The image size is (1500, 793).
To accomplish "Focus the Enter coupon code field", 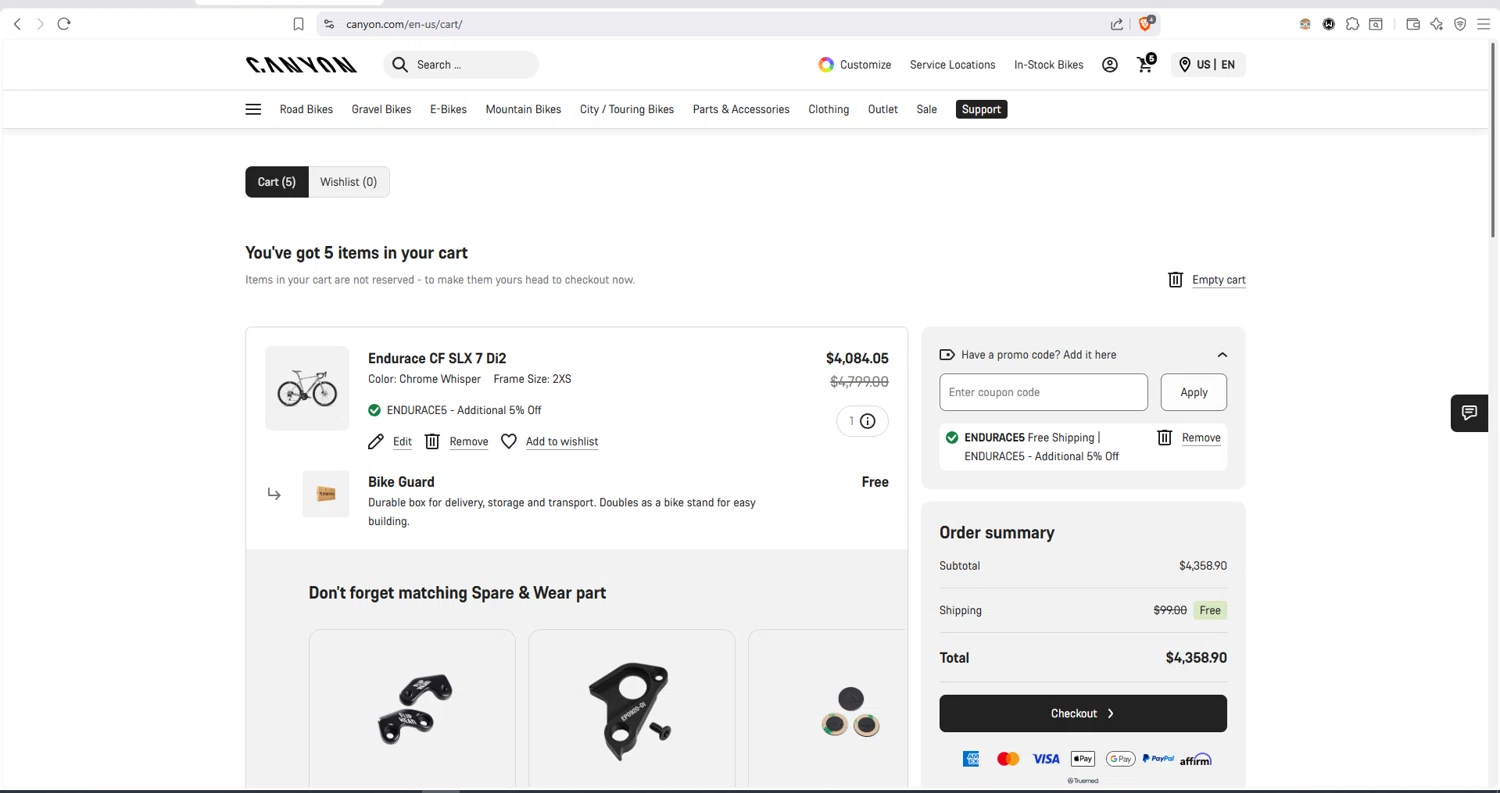I will 1043,392.
